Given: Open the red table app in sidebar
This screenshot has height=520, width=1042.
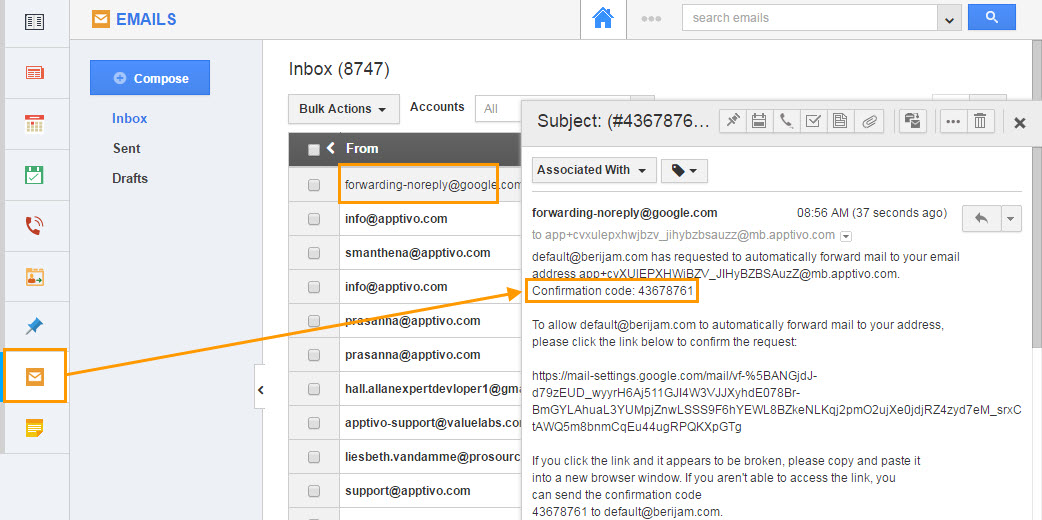Looking at the screenshot, I should [35, 72].
